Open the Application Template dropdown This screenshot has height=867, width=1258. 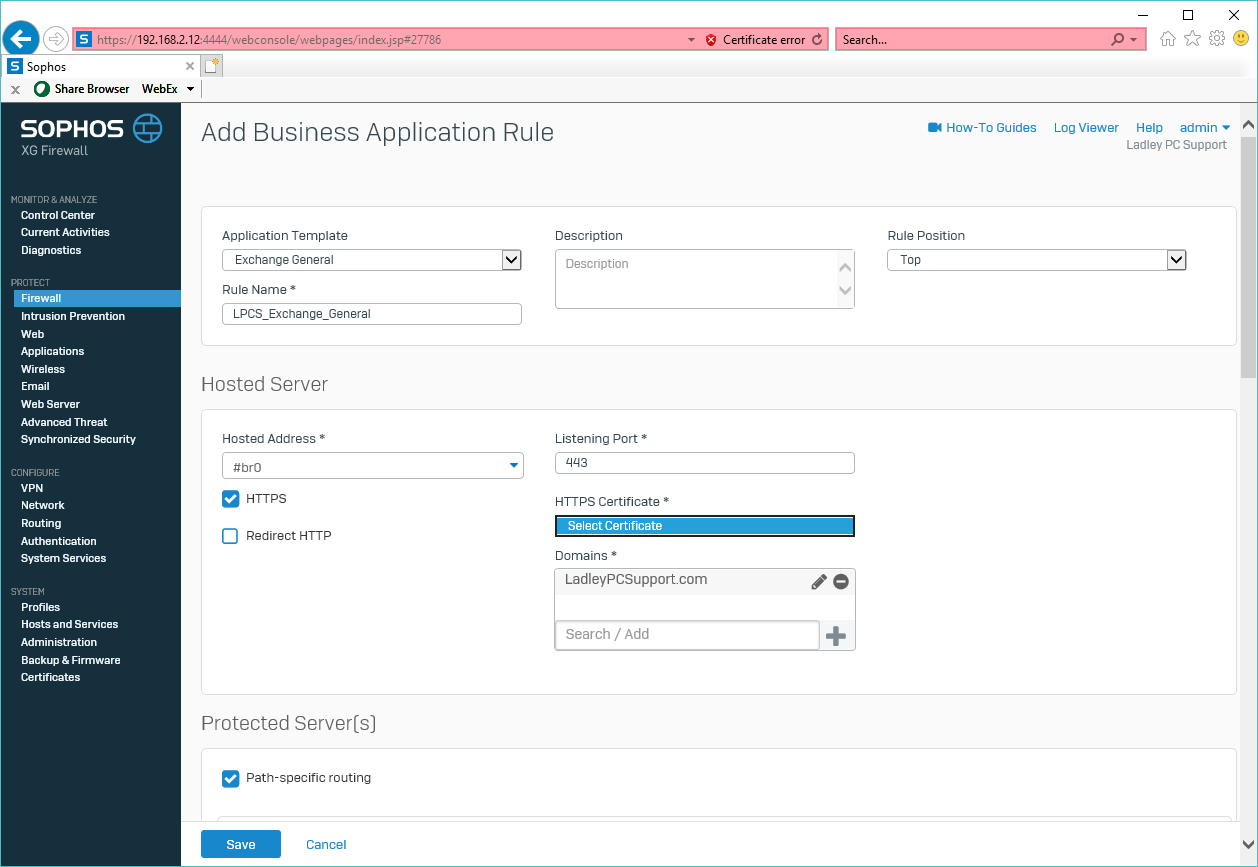pyautogui.click(x=511, y=260)
